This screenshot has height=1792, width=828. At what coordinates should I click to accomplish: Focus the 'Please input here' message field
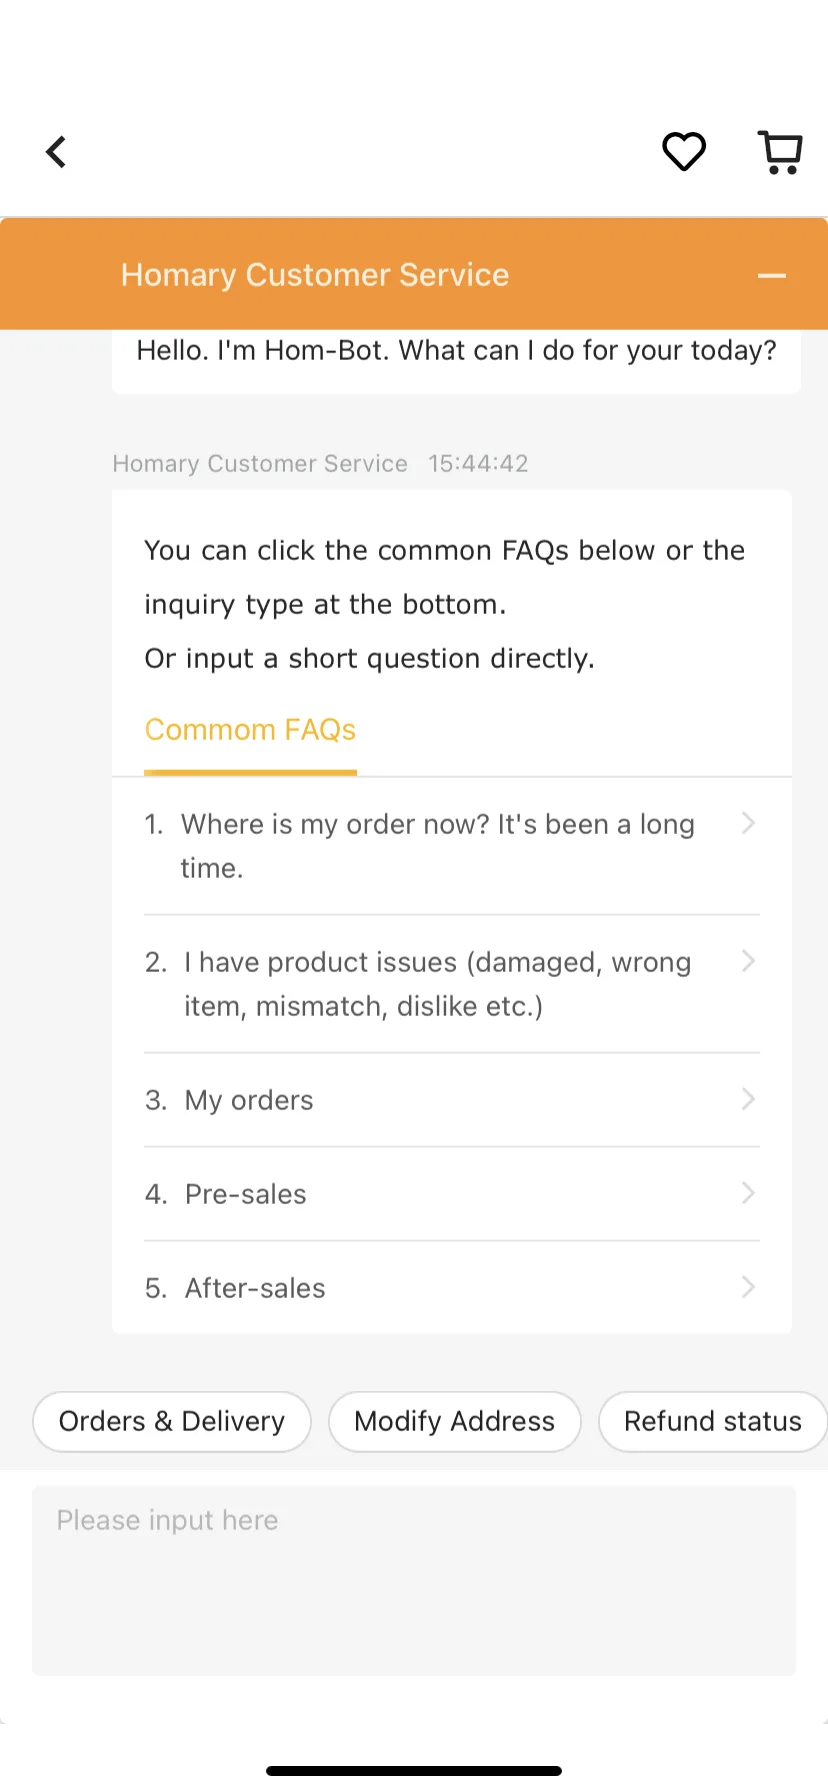pyautogui.click(x=414, y=1580)
